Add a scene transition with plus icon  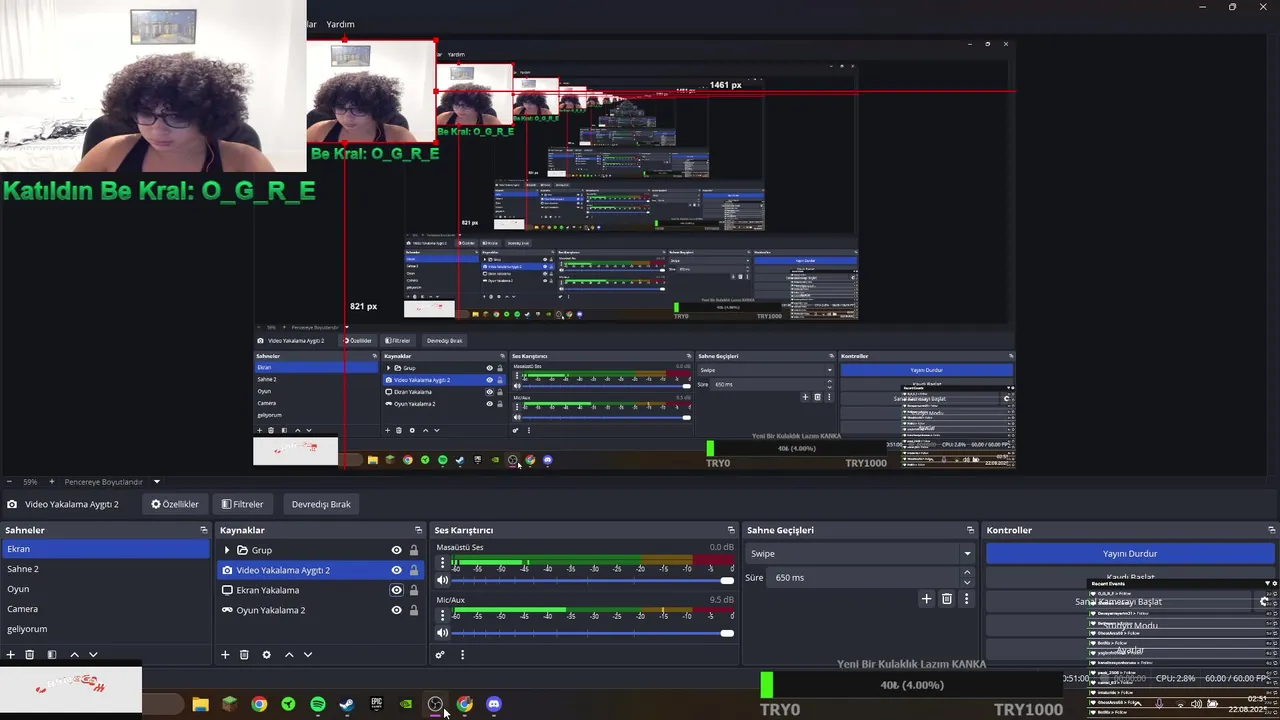point(926,598)
